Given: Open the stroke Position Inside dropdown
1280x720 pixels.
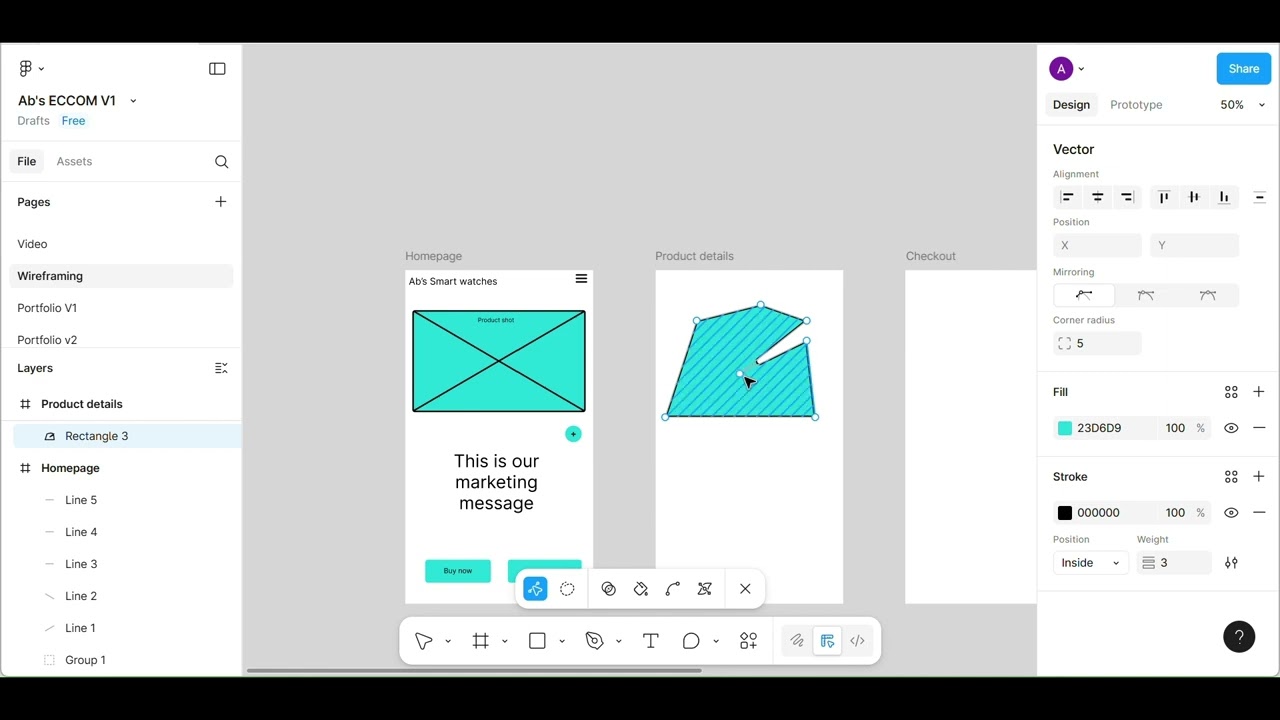Looking at the screenshot, I should click(1090, 563).
